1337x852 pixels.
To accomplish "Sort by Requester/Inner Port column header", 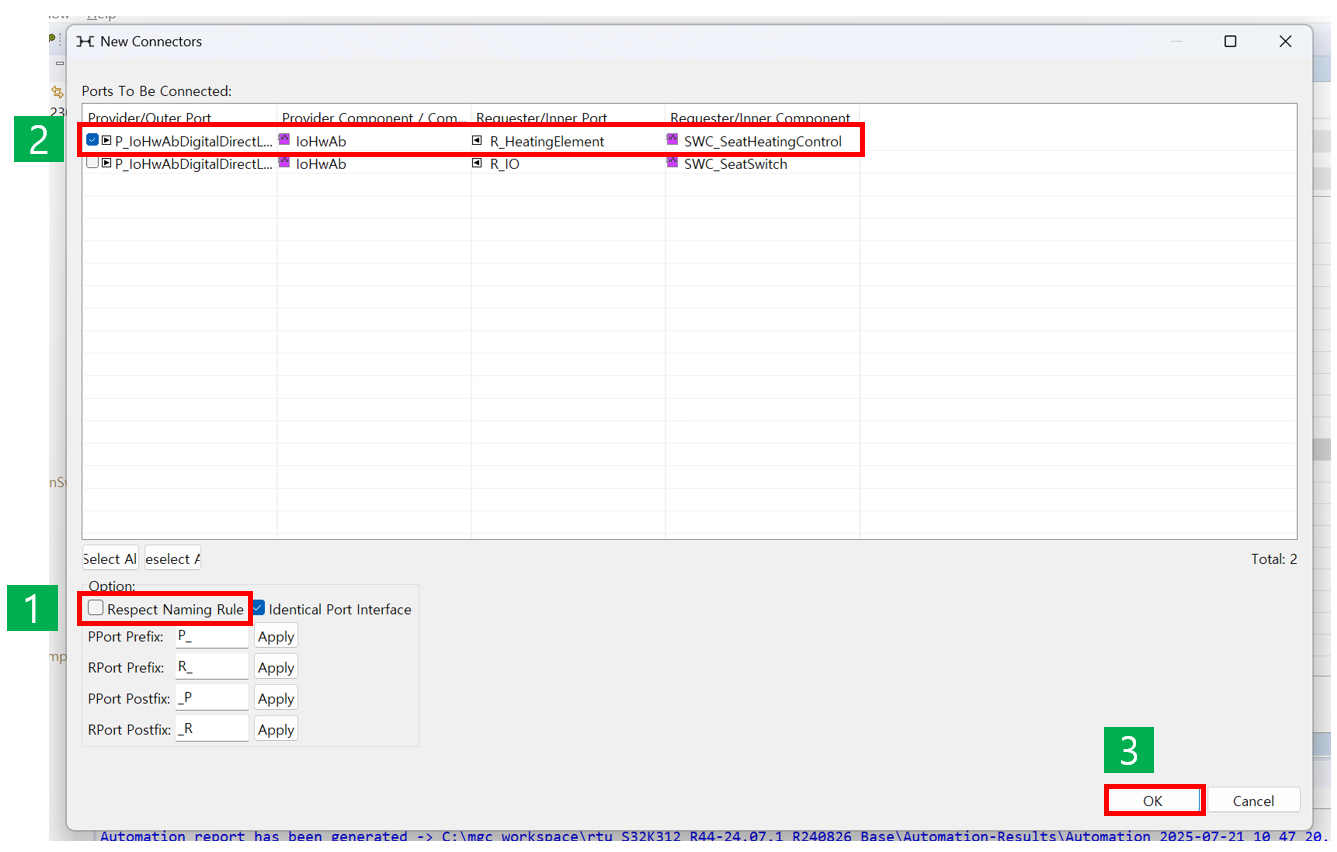I will click(x=541, y=118).
